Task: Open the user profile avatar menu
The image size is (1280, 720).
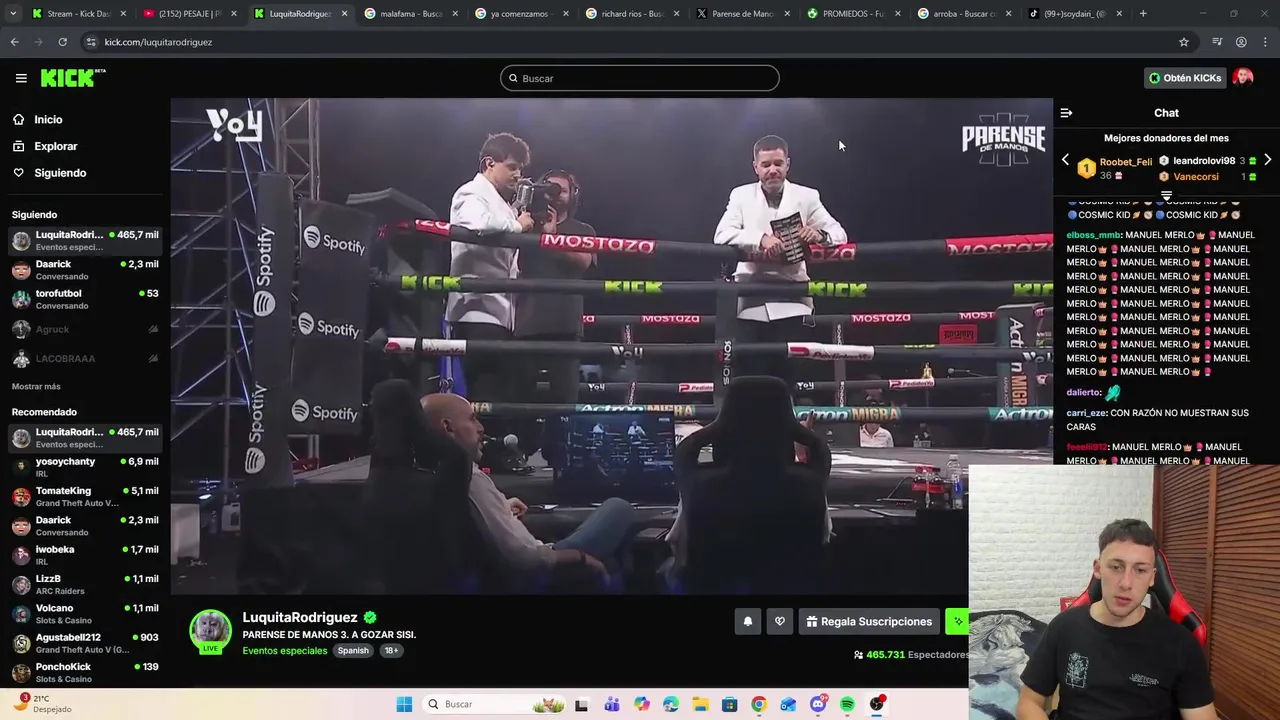Action: [x=1243, y=78]
